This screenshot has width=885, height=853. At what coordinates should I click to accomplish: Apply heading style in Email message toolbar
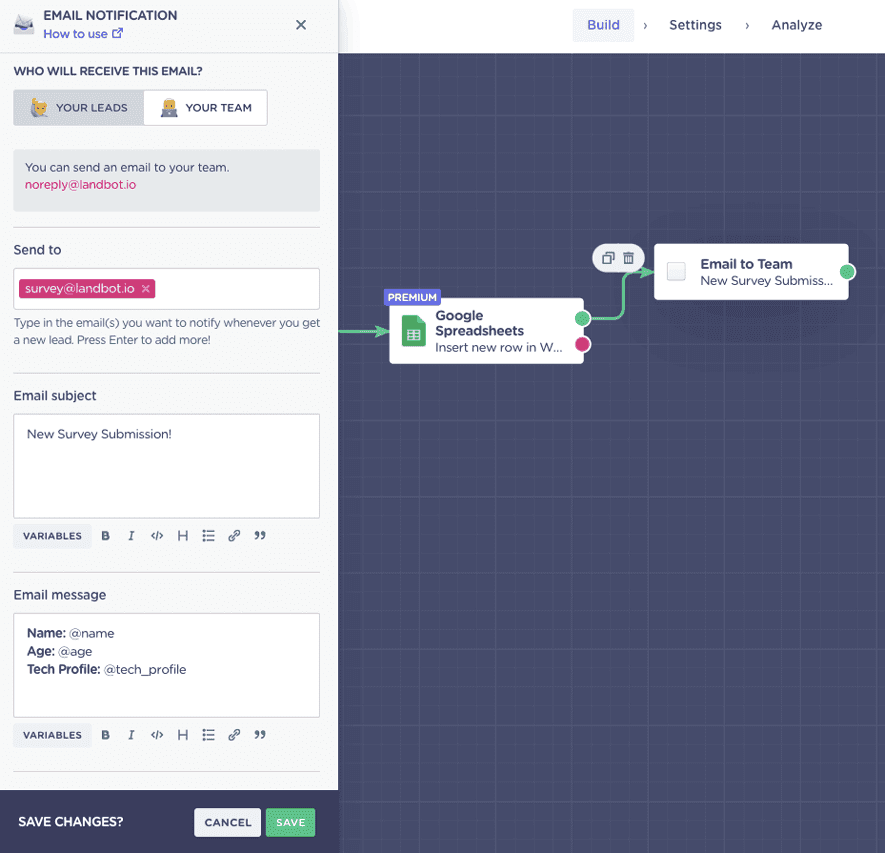(x=182, y=735)
